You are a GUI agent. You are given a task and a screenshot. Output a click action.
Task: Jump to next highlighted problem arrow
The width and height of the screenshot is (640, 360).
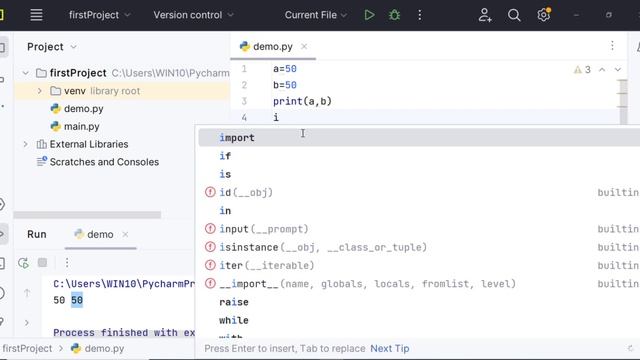pos(618,70)
